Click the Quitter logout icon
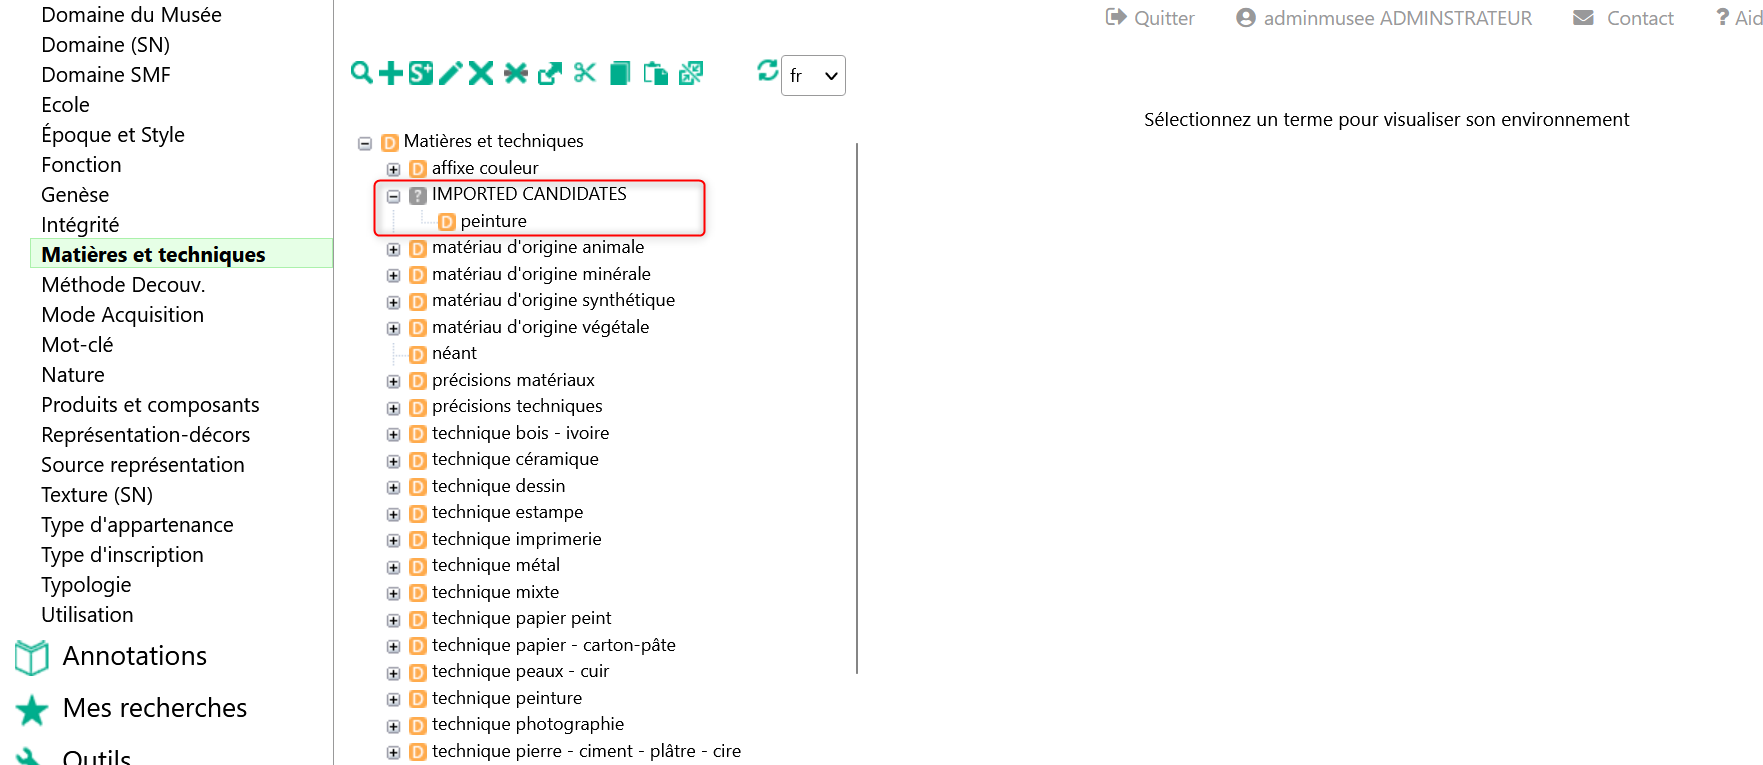Screen dimensions: 1763x765 point(1116,17)
